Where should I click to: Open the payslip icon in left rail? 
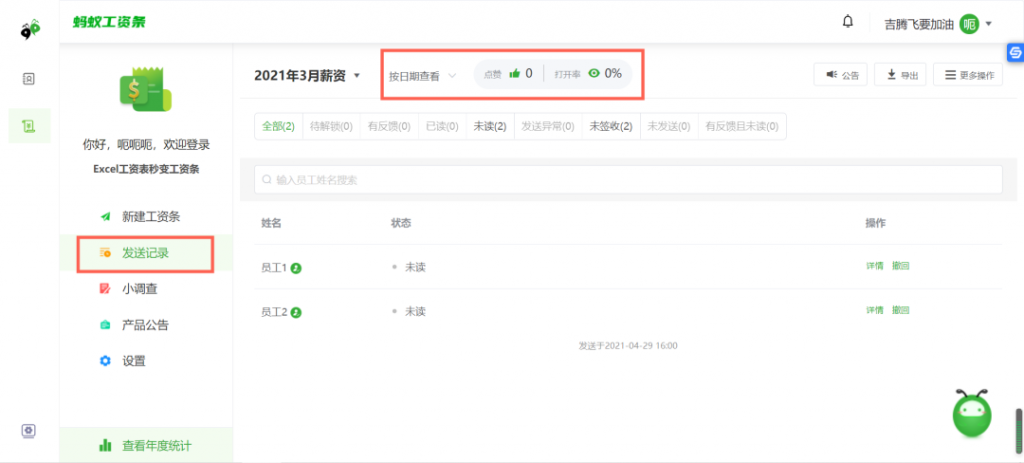tap(29, 126)
